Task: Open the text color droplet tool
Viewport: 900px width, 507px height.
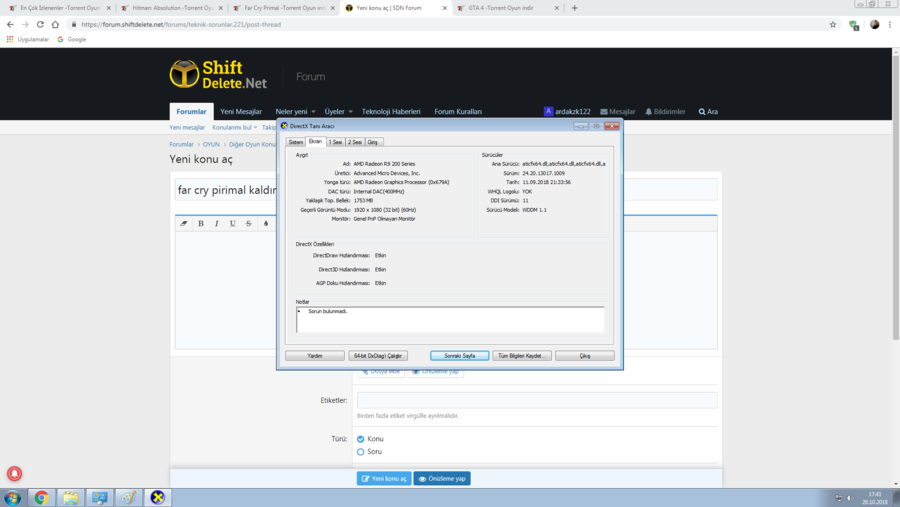Action: 266,223
